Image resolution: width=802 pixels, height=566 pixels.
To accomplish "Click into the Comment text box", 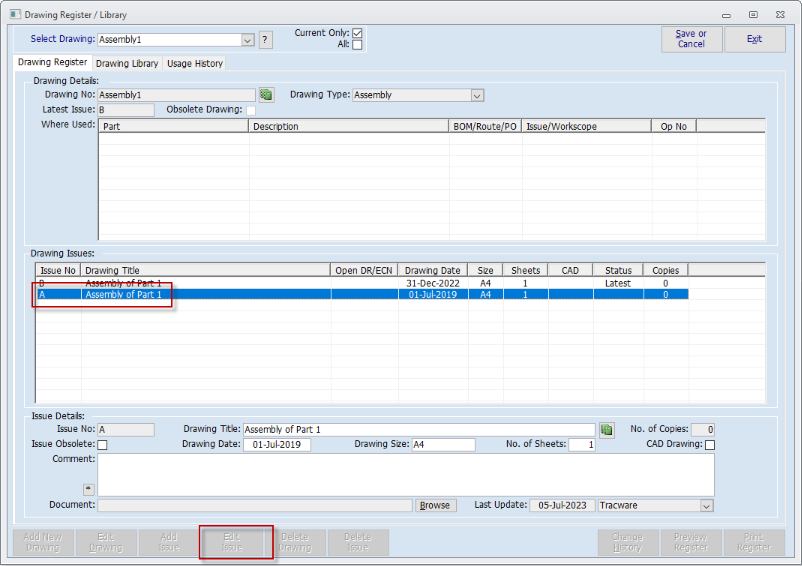I will 405,474.
